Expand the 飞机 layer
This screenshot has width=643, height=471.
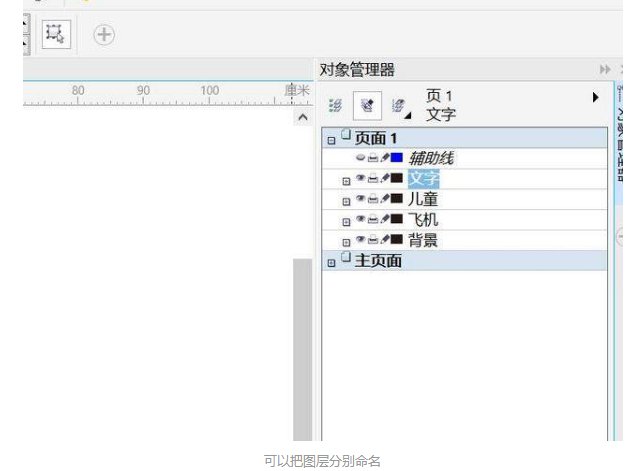(346, 222)
